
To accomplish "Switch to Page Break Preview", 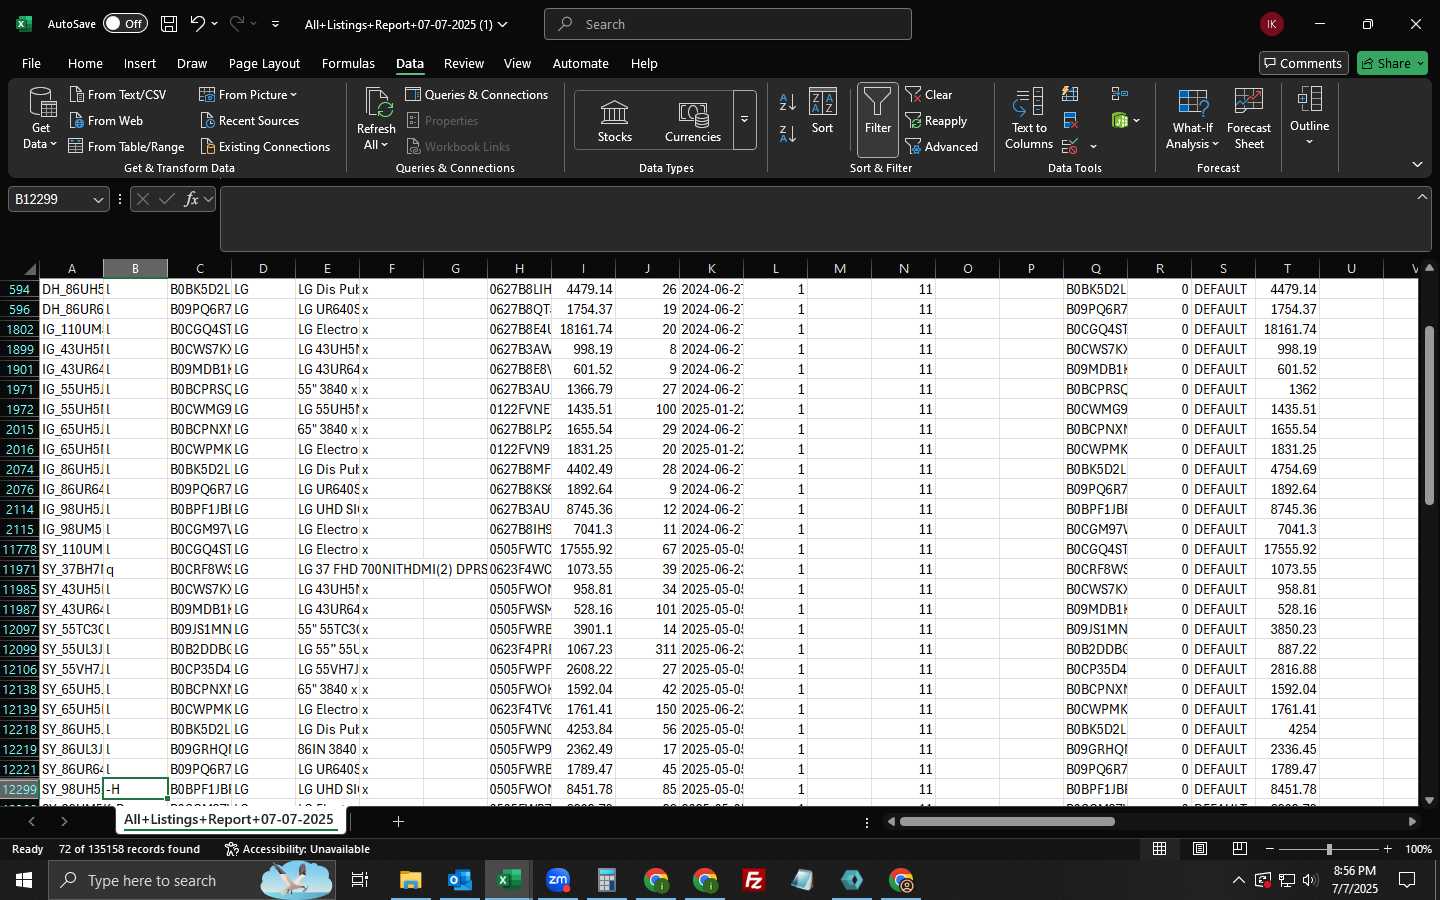I will (x=1240, y=849).
